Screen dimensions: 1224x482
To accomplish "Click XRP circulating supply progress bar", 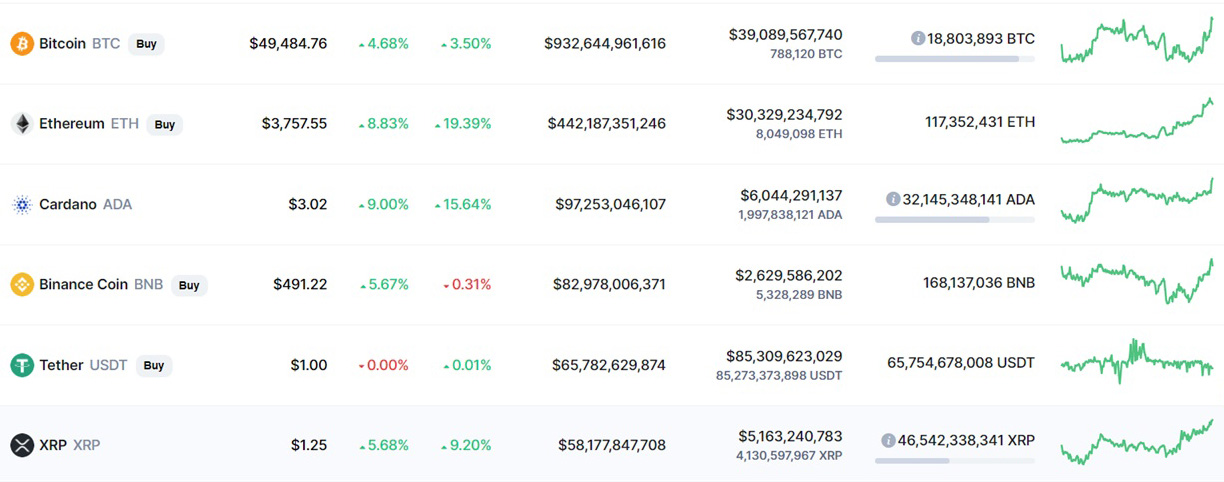I will pos(954,461).
